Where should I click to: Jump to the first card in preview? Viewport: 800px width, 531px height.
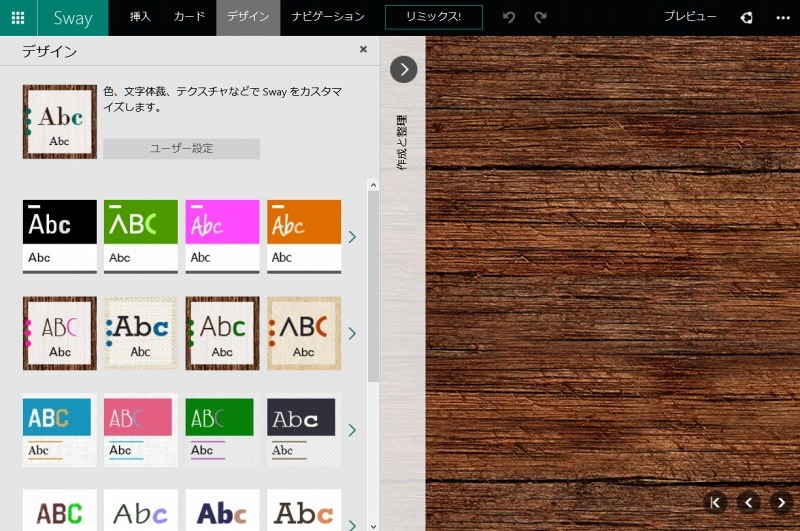pos(715,503)
